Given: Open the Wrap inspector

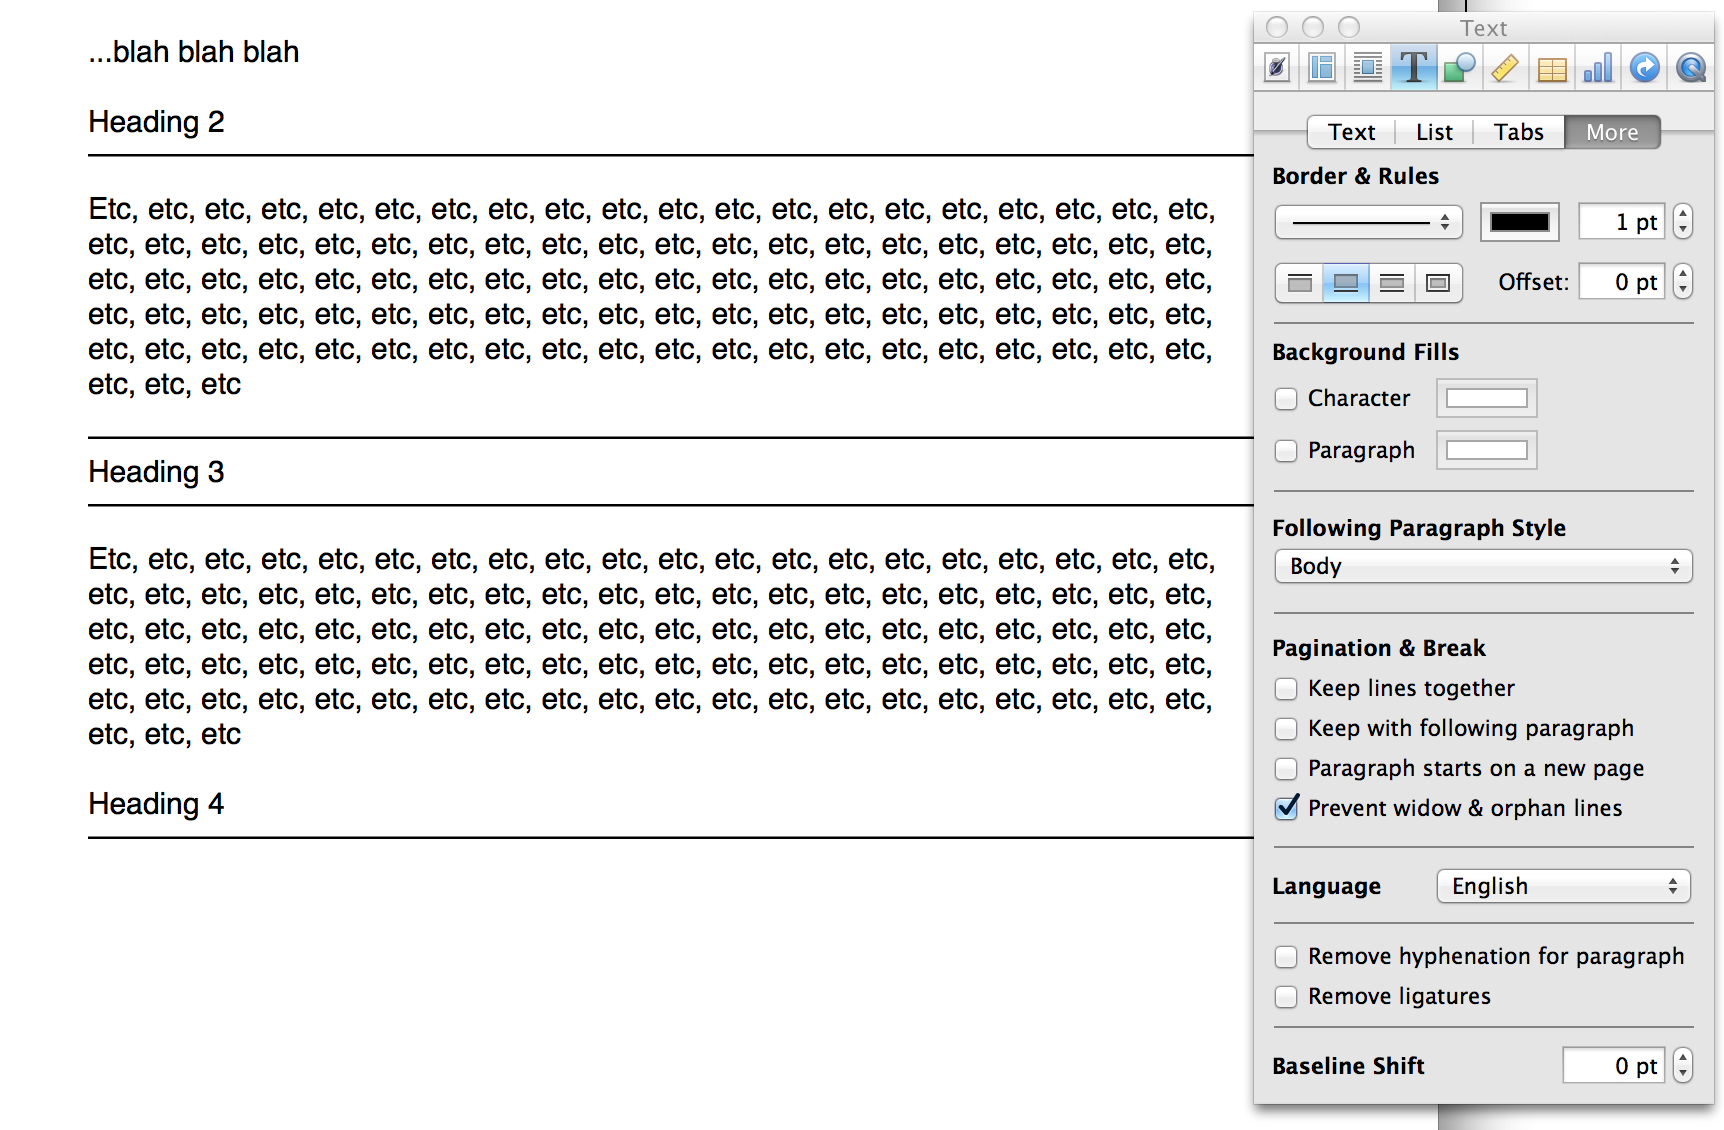Looking at the screenshot, I should pos(1367,67).
